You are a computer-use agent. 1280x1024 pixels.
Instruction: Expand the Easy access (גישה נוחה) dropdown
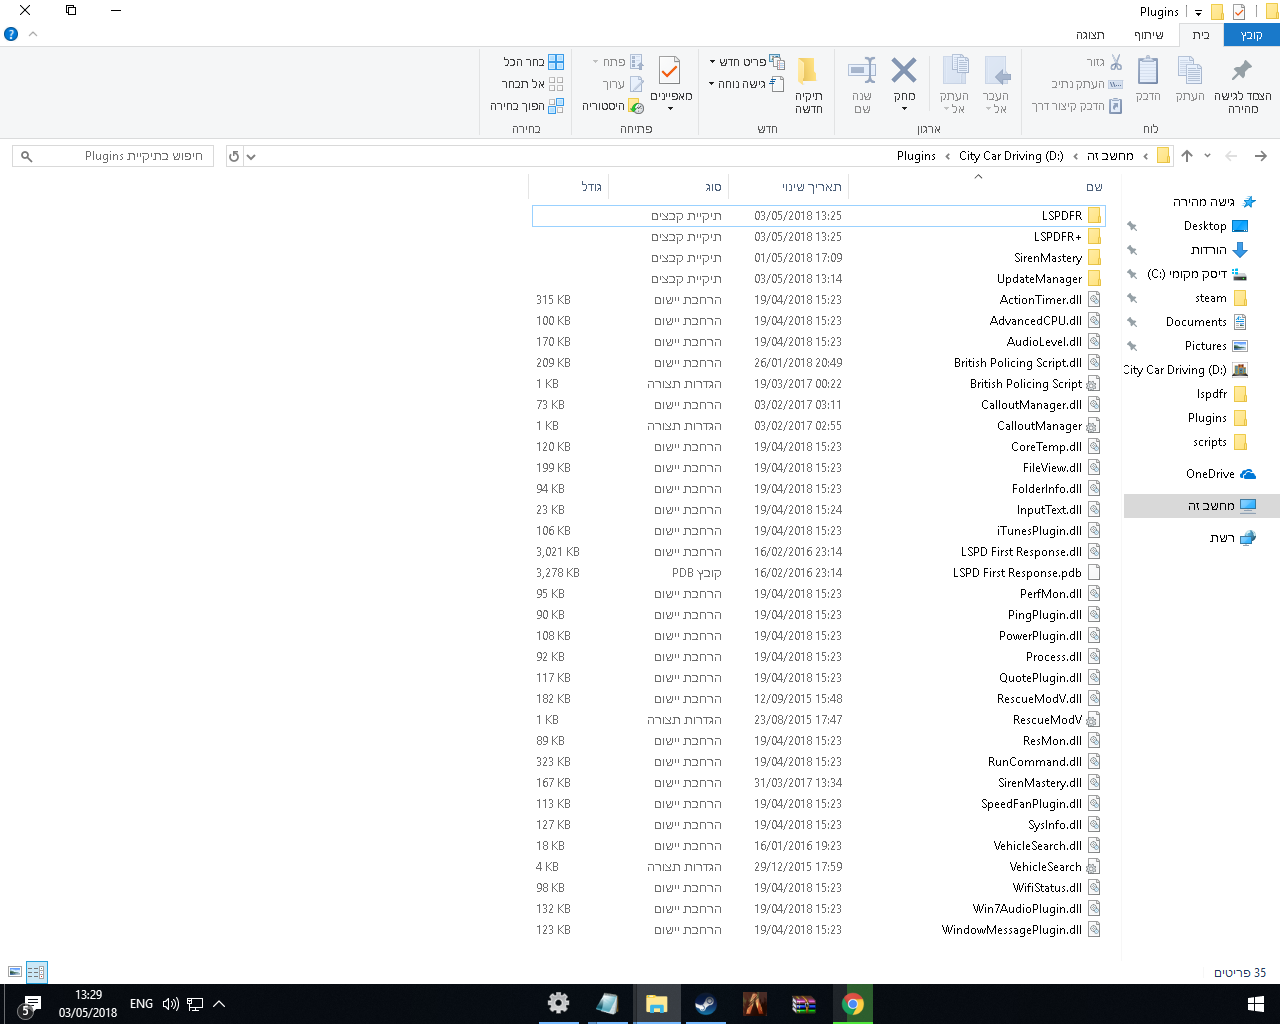coord(746,84)
